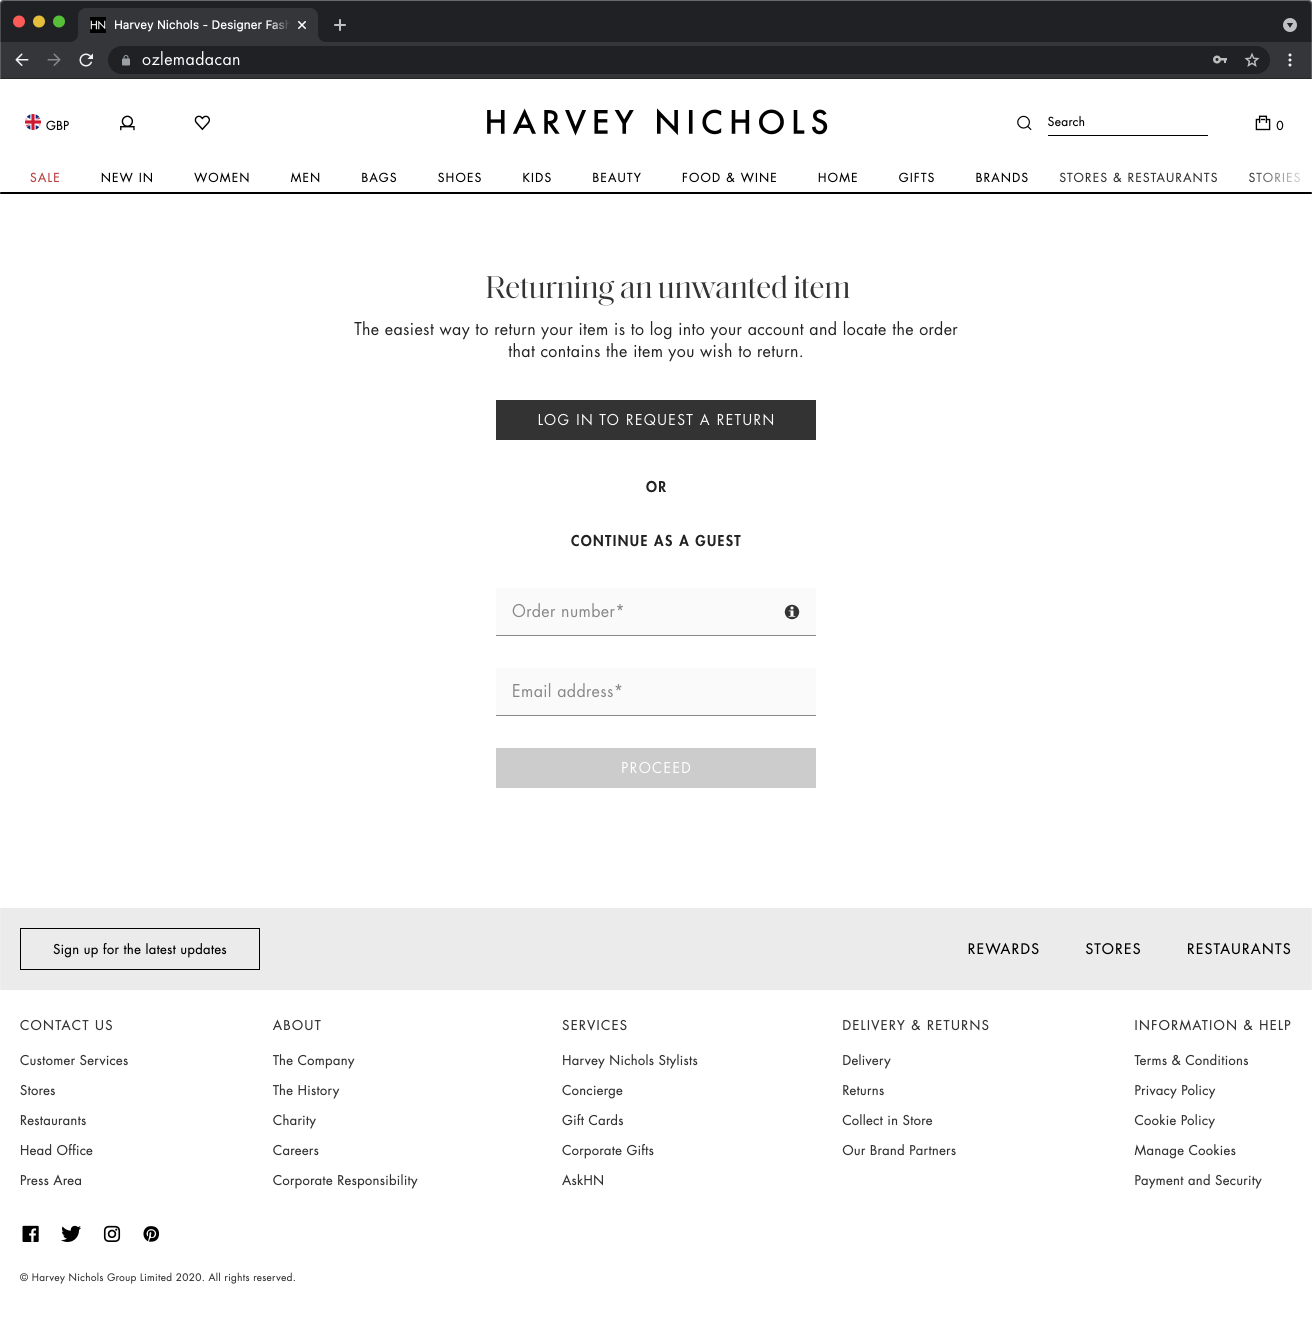Bookmark the page with star icon
Screen dimensions: 1312x1328
pos(1252,60)
